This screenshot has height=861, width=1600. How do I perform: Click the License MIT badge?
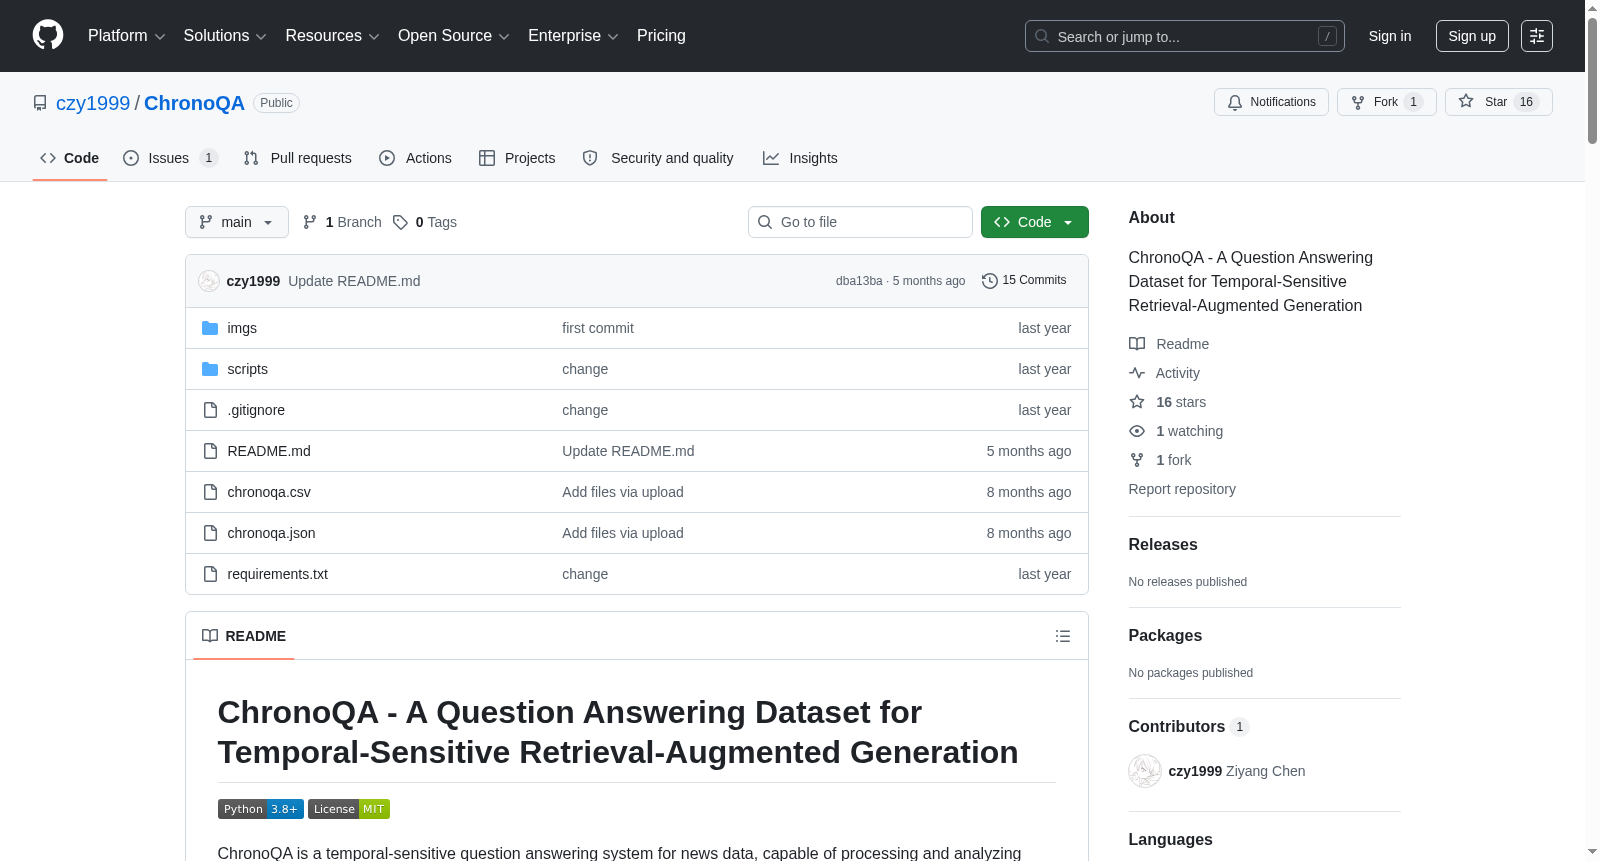tap(349, 809)
